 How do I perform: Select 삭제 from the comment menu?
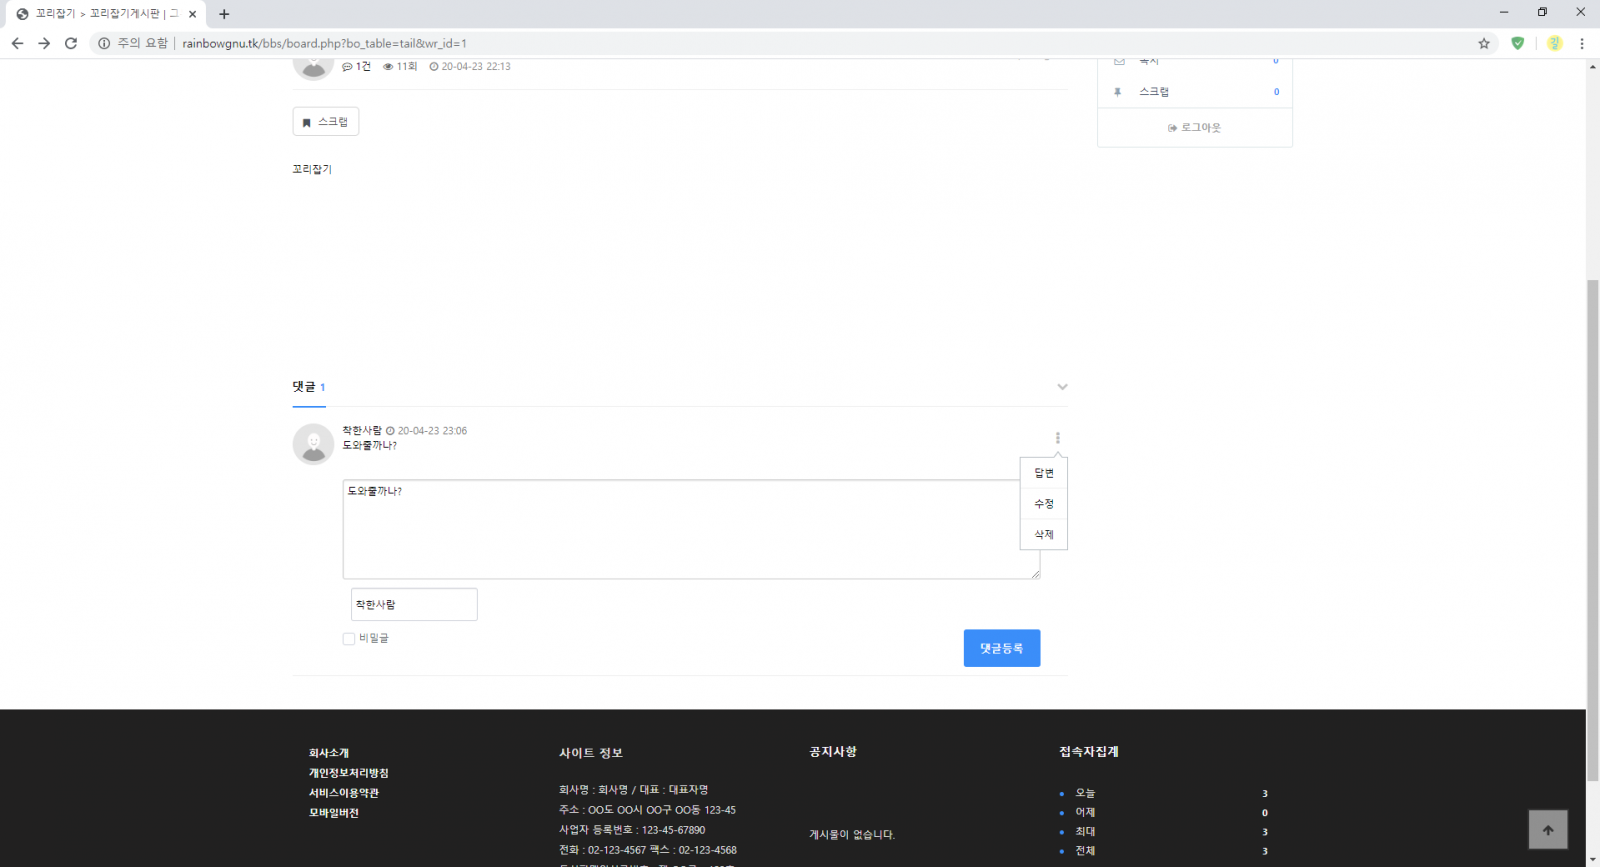pos(1044,535)
